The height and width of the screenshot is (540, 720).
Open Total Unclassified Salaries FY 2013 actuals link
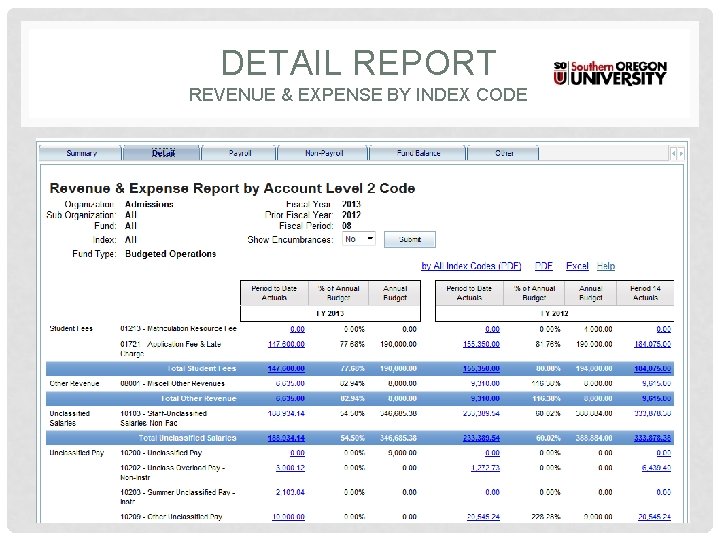point(286,438)
